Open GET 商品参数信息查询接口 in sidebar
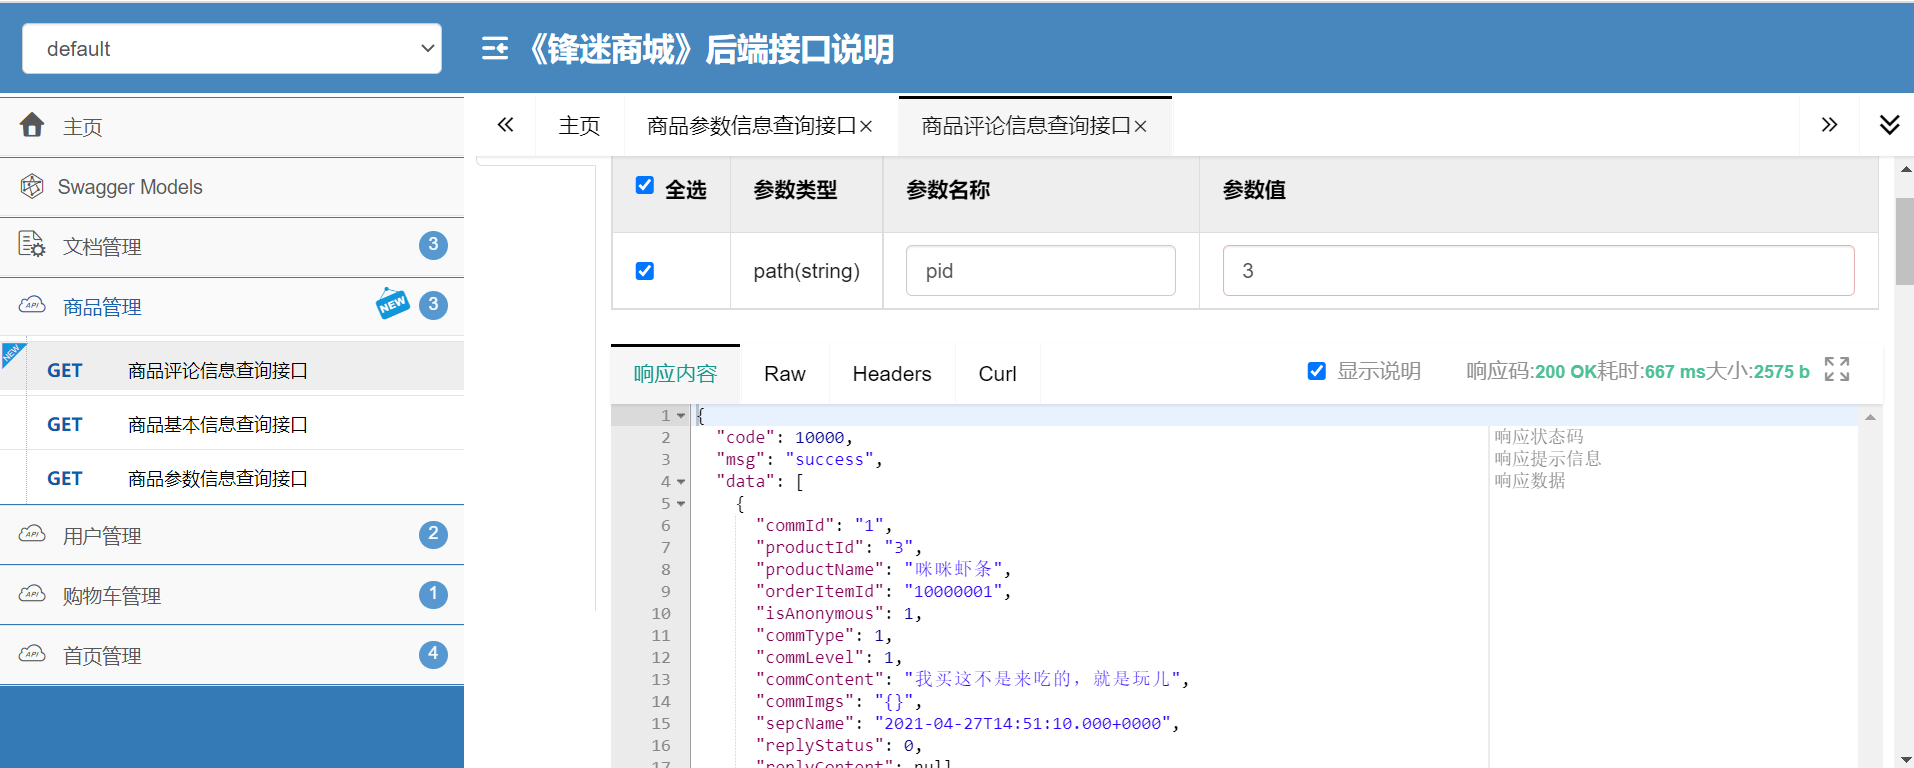Viewport: 1914px width, 768px height. (x=232, y=478)
